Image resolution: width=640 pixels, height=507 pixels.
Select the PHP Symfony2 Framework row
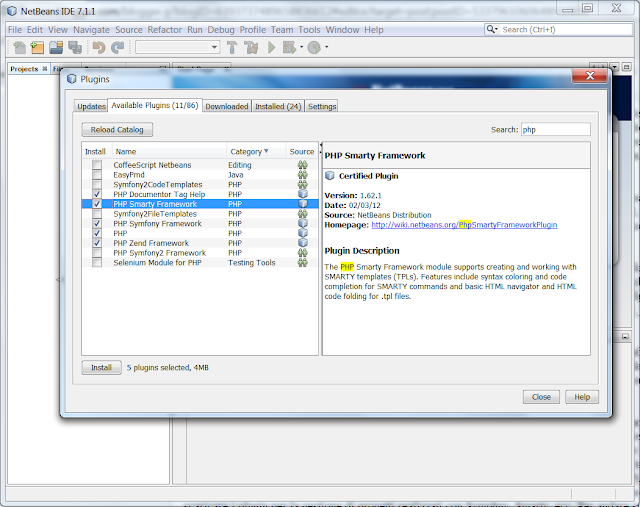point(200,253)
